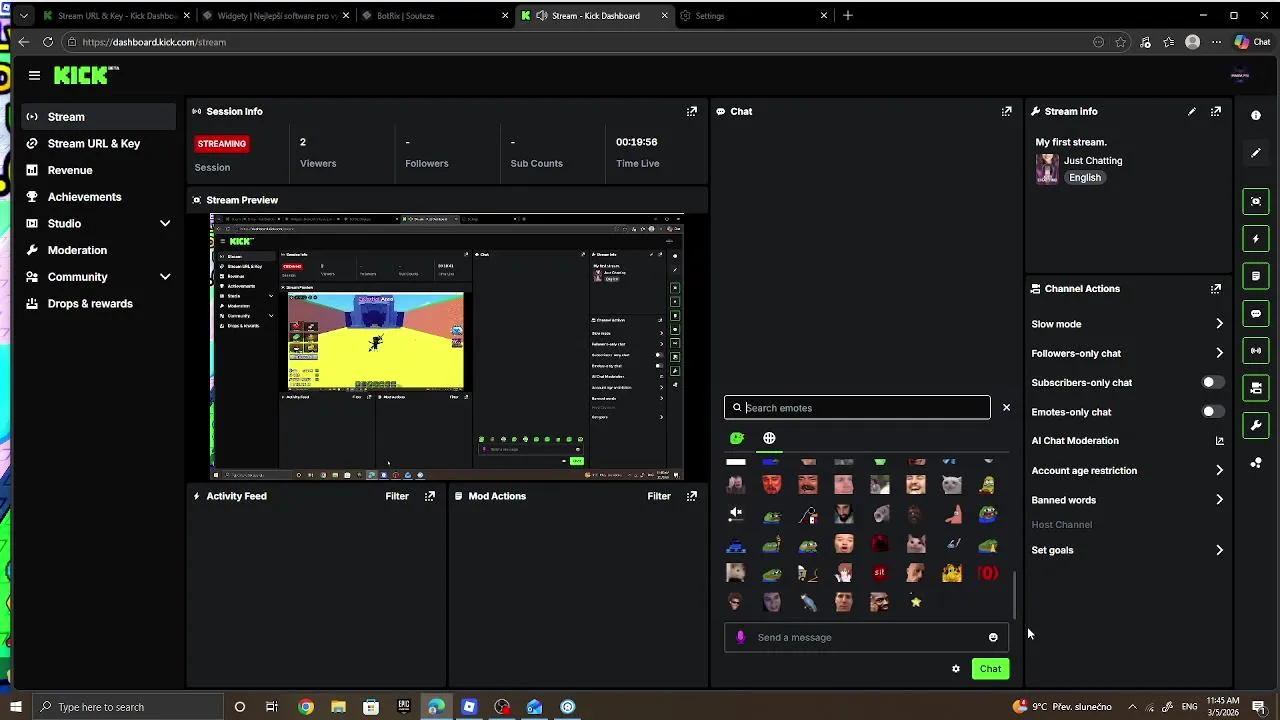Open Chrome from the Windows taskbar
The height and width of the screenshot is (720, 1280).
coord(306,707)
